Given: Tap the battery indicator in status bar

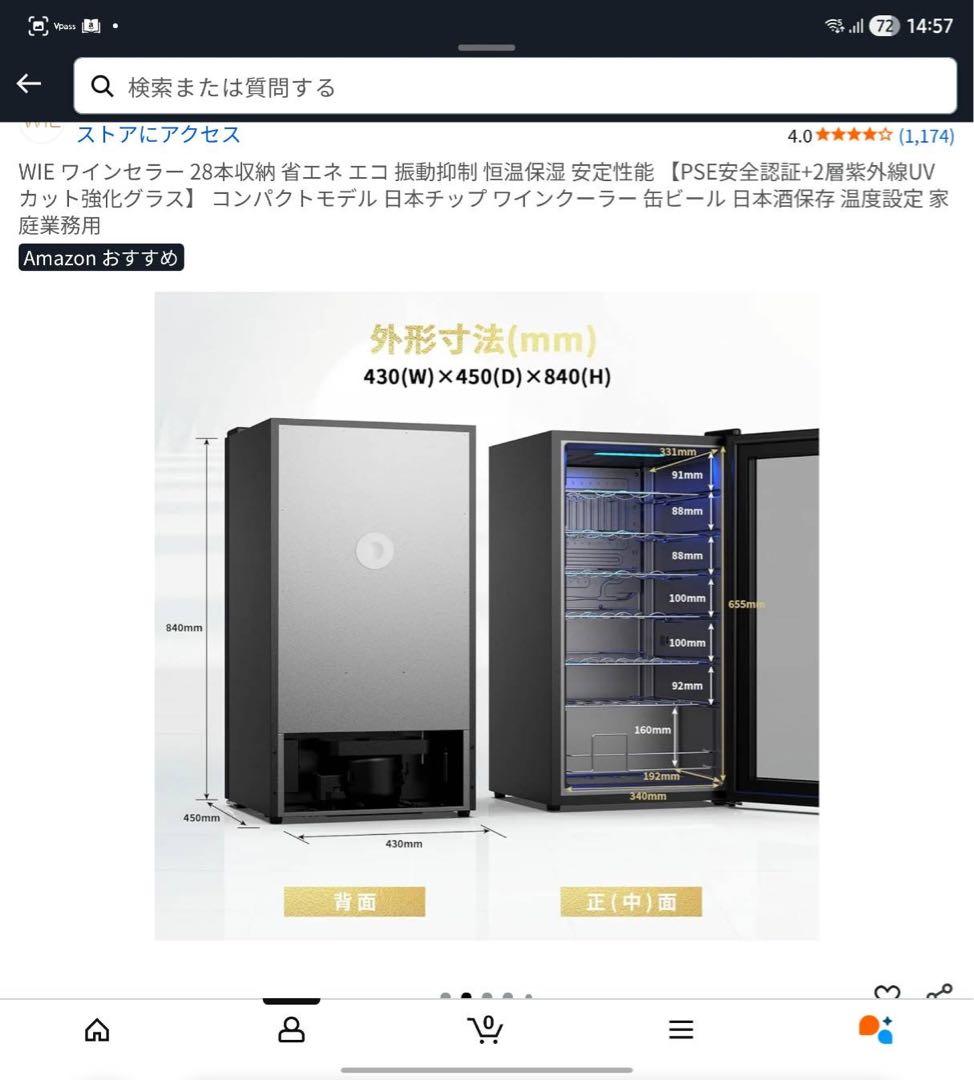Looking at the screenshot, I should pos(884,26).
